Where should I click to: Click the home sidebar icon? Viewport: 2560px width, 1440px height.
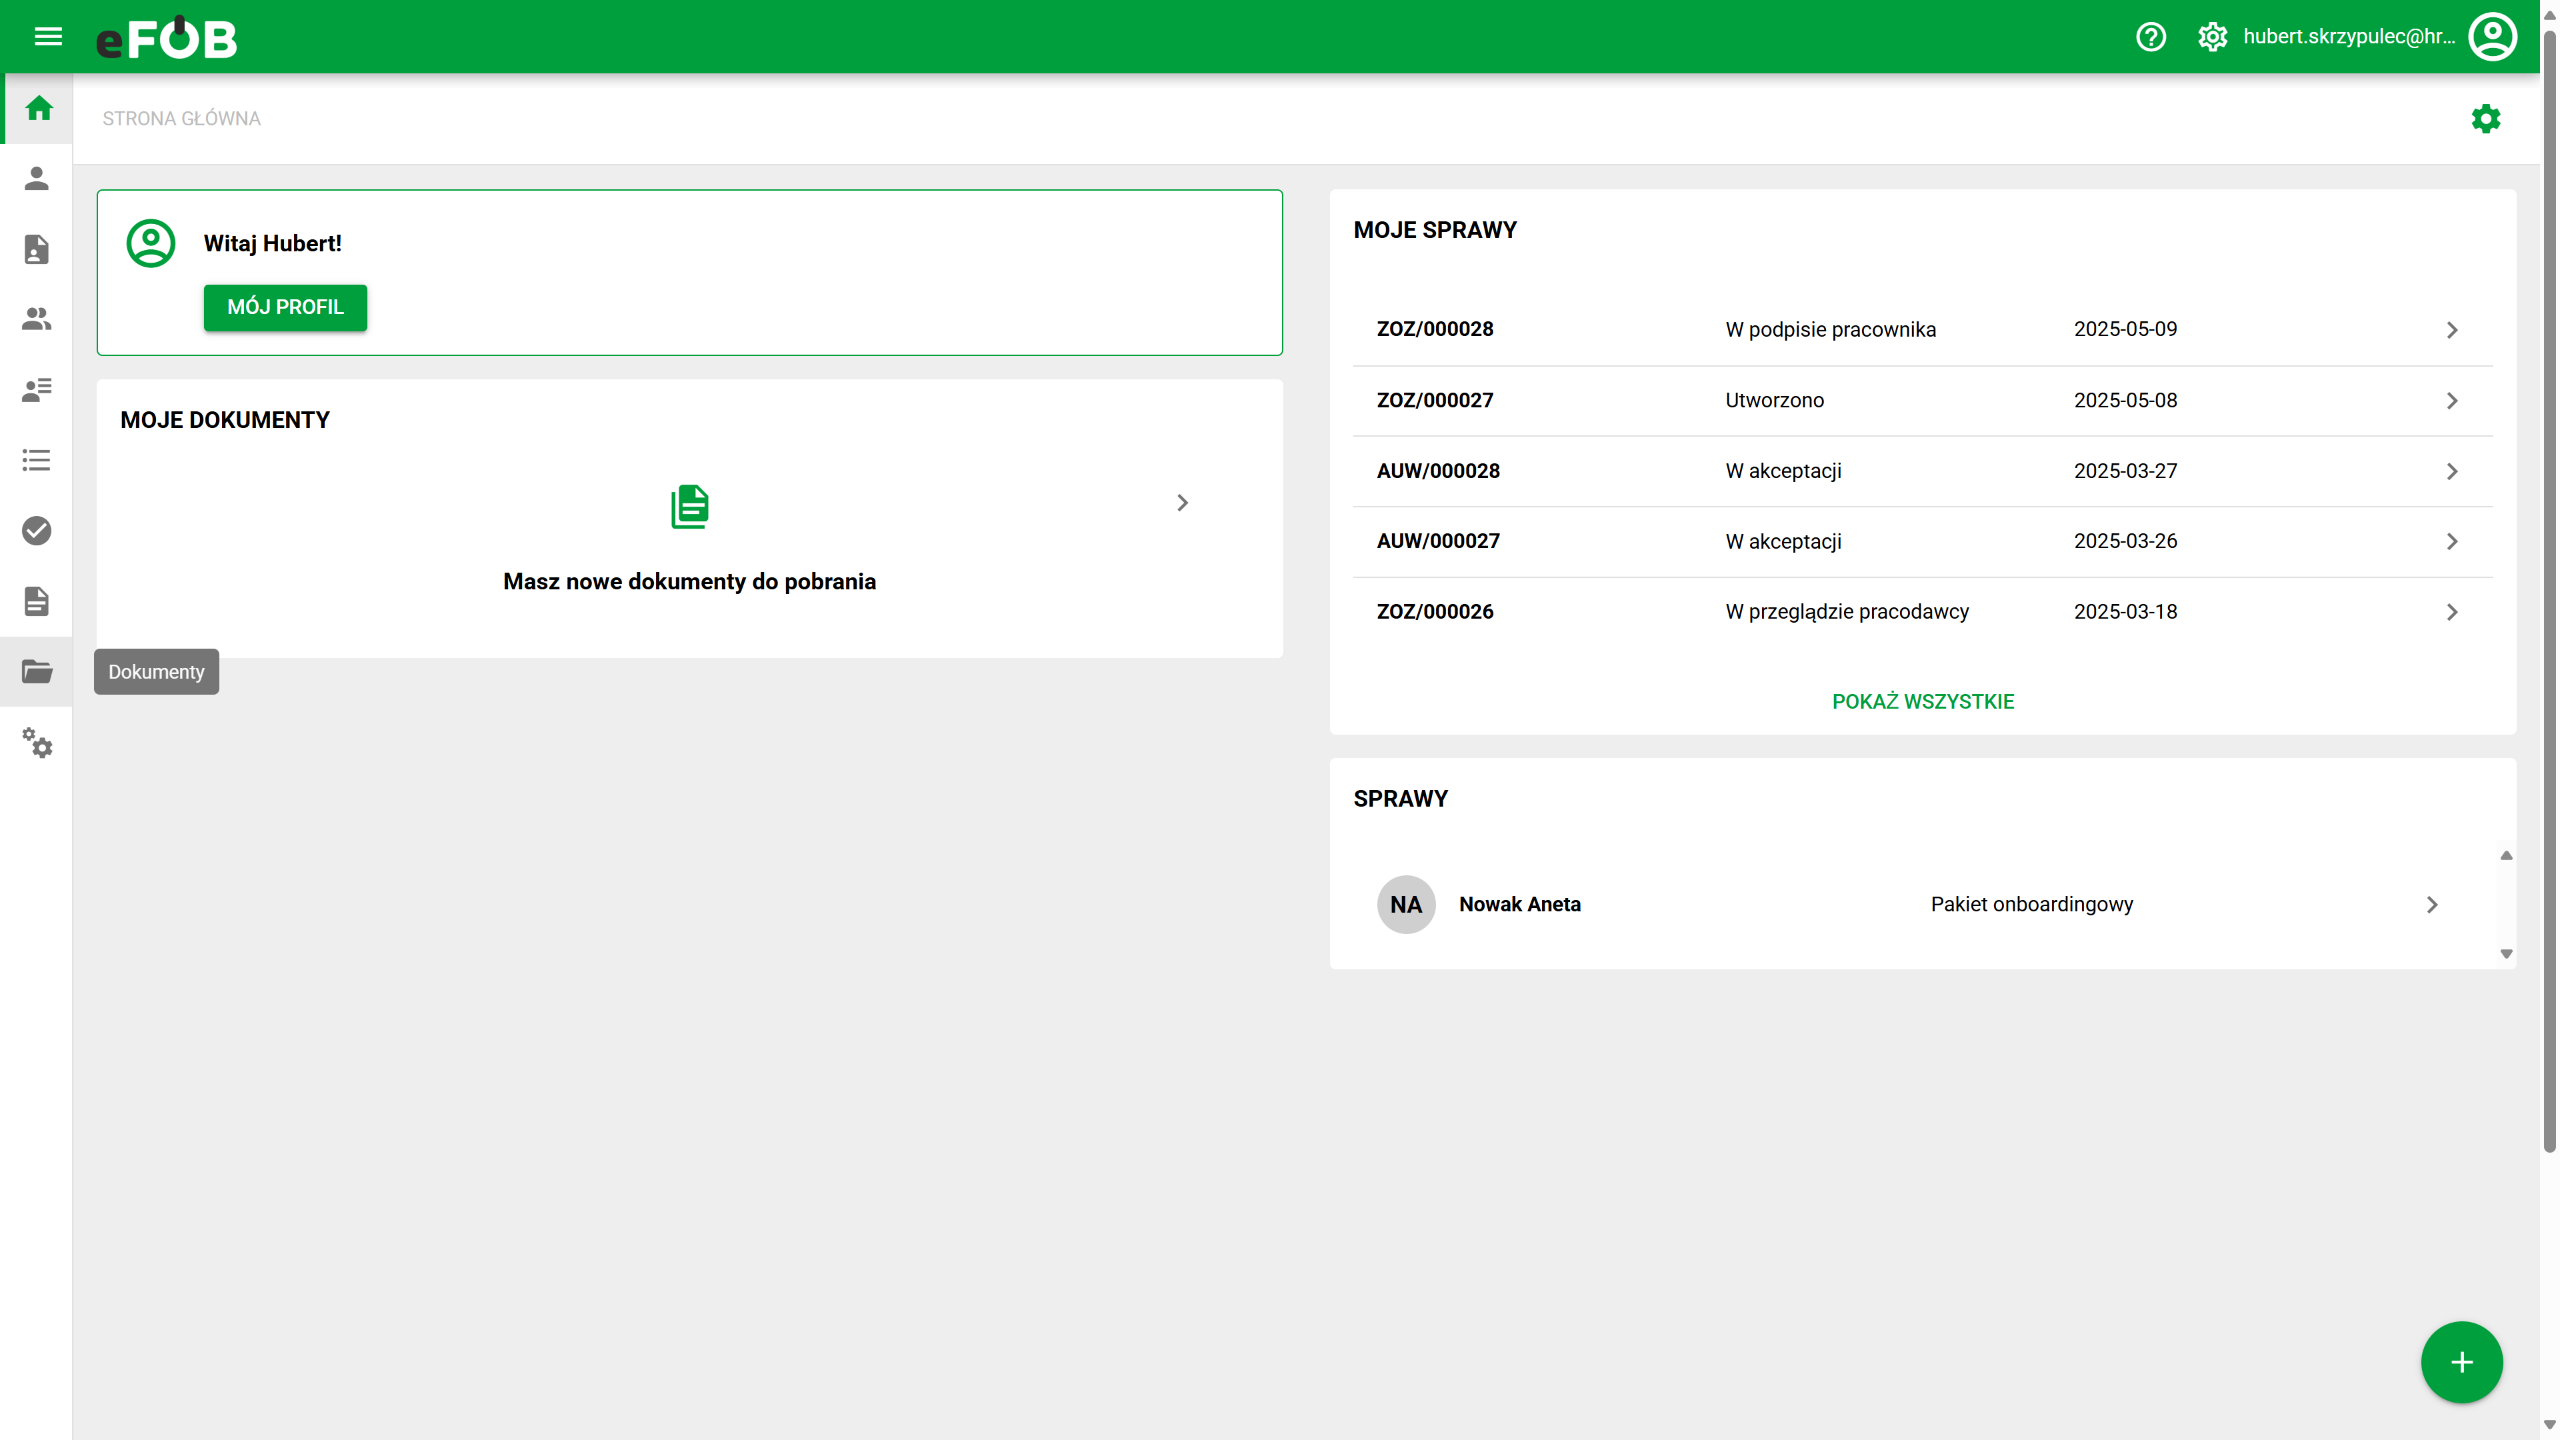click(38, 108)
